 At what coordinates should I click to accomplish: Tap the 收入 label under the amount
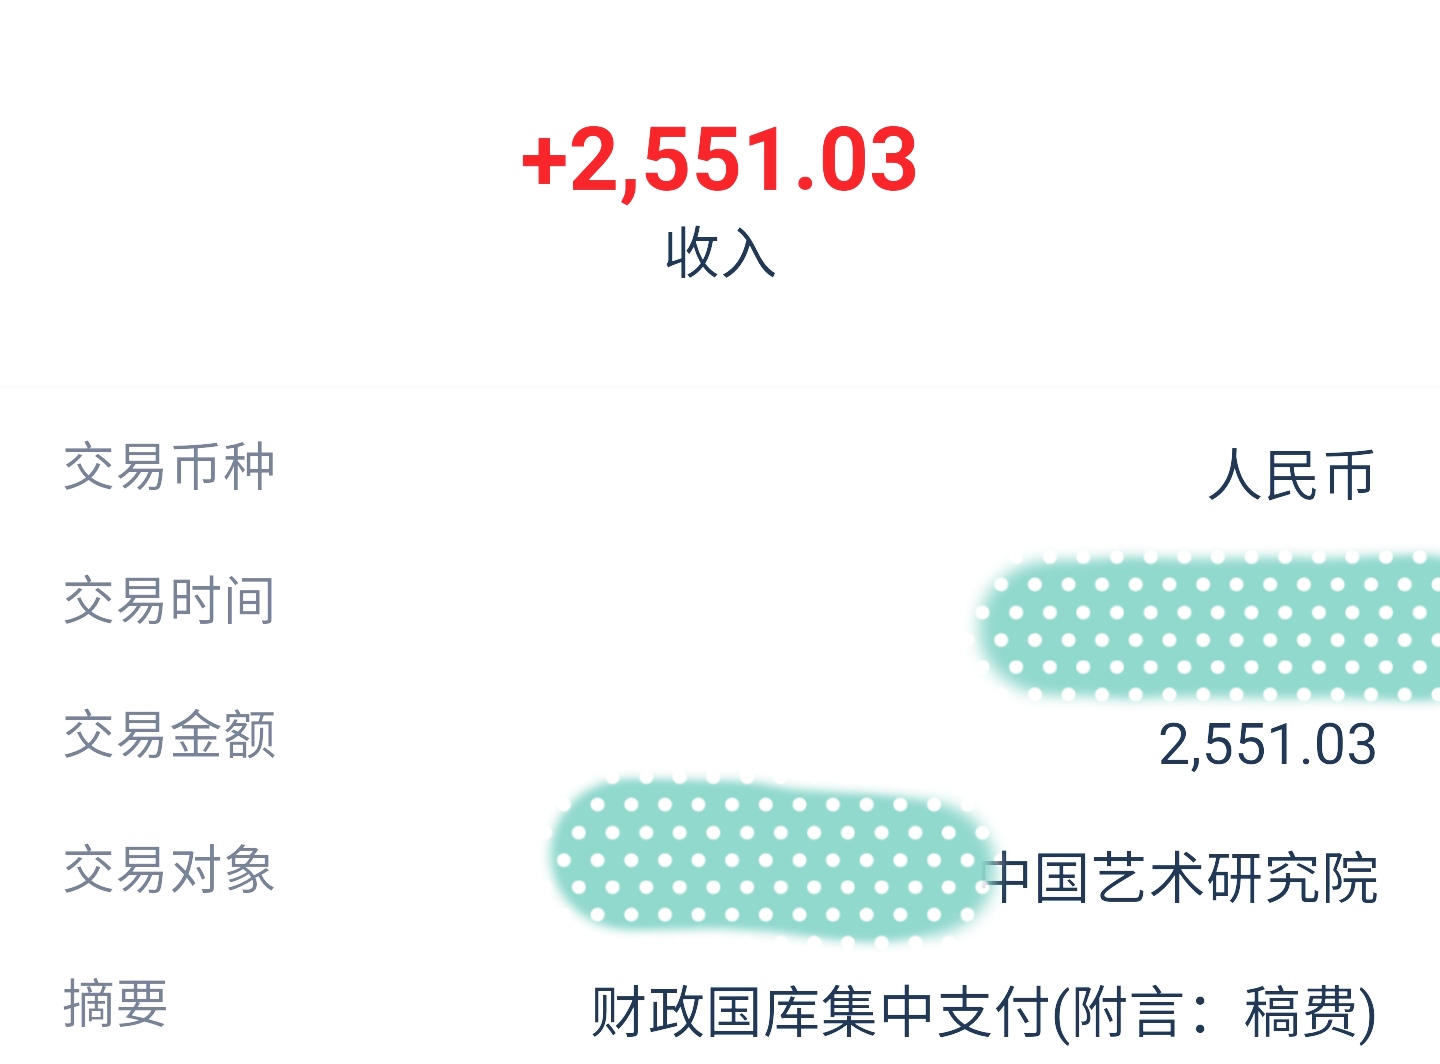(x=720, y=252)
